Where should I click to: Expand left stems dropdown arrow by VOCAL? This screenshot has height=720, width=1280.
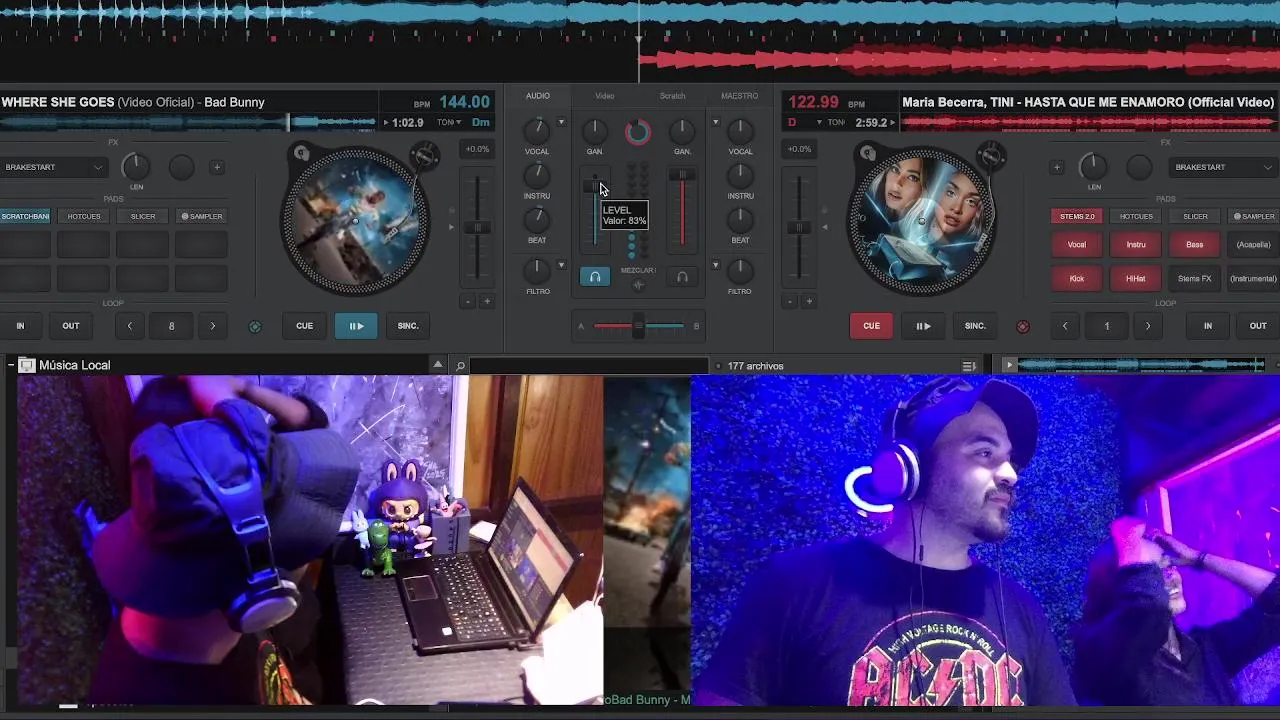pos(561,123)
